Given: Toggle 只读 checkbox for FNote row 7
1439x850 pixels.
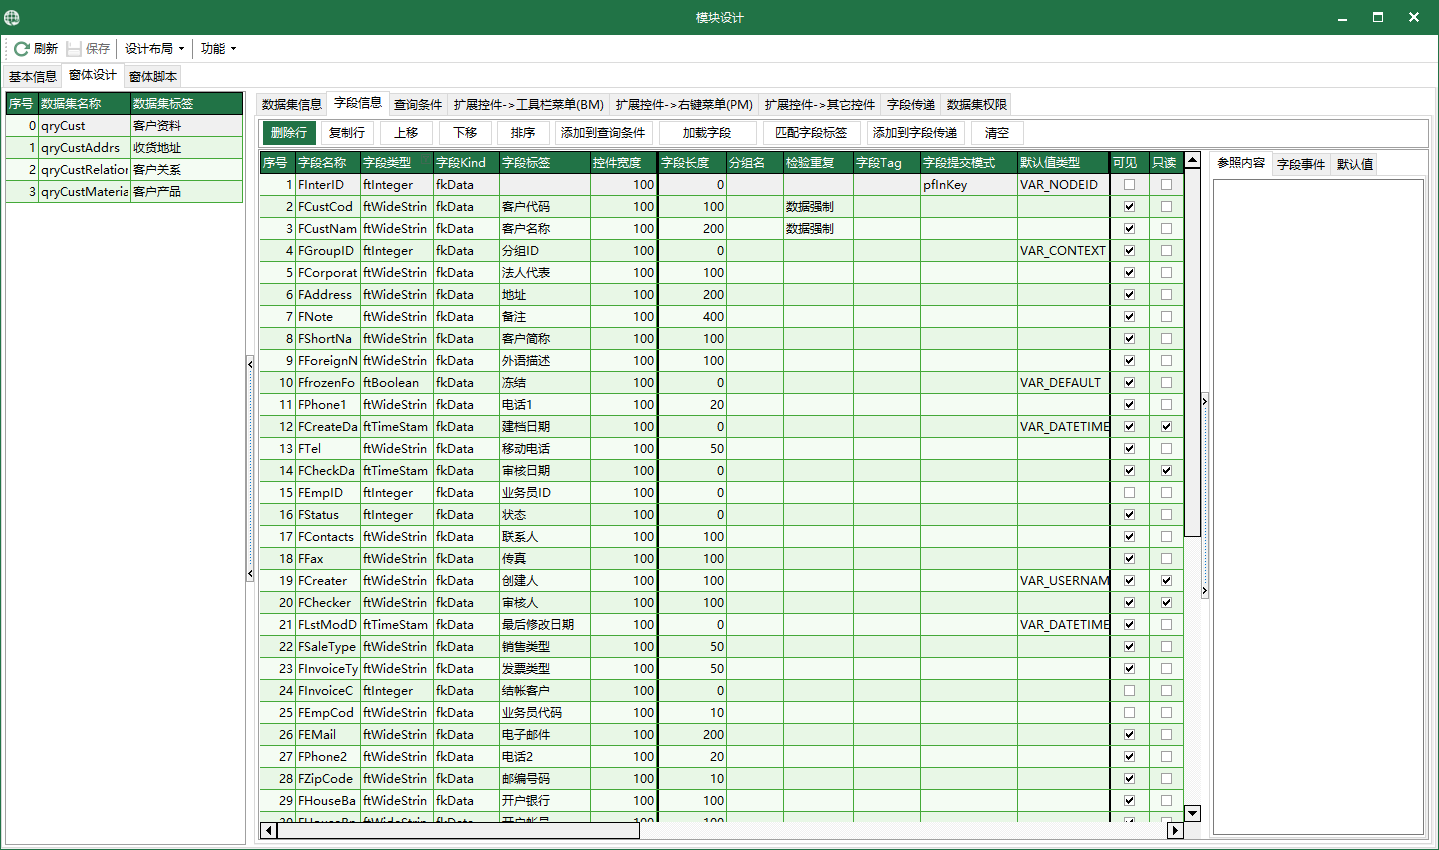Looking at the screenshot, I should click(1166, 316).
